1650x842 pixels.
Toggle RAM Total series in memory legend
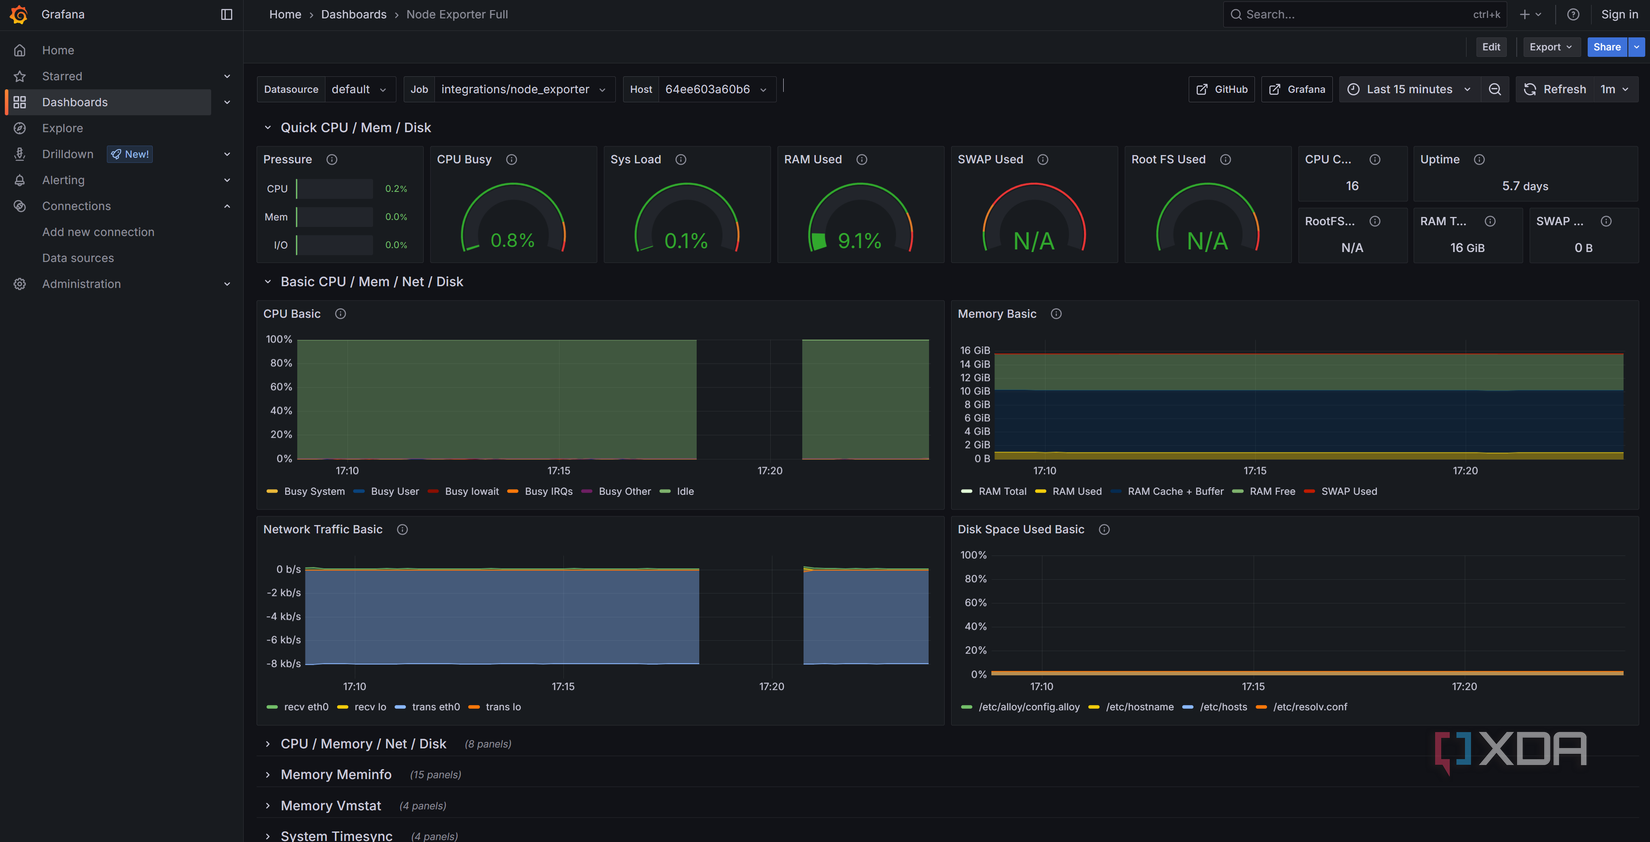1002,491
